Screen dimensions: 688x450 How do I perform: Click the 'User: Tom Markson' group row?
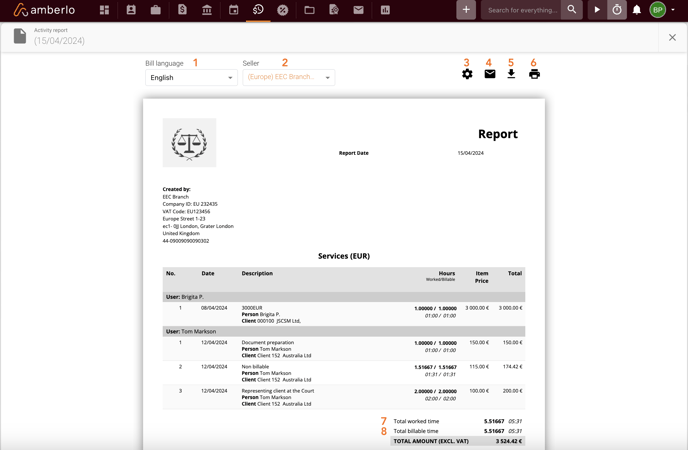tap(344, 332)
